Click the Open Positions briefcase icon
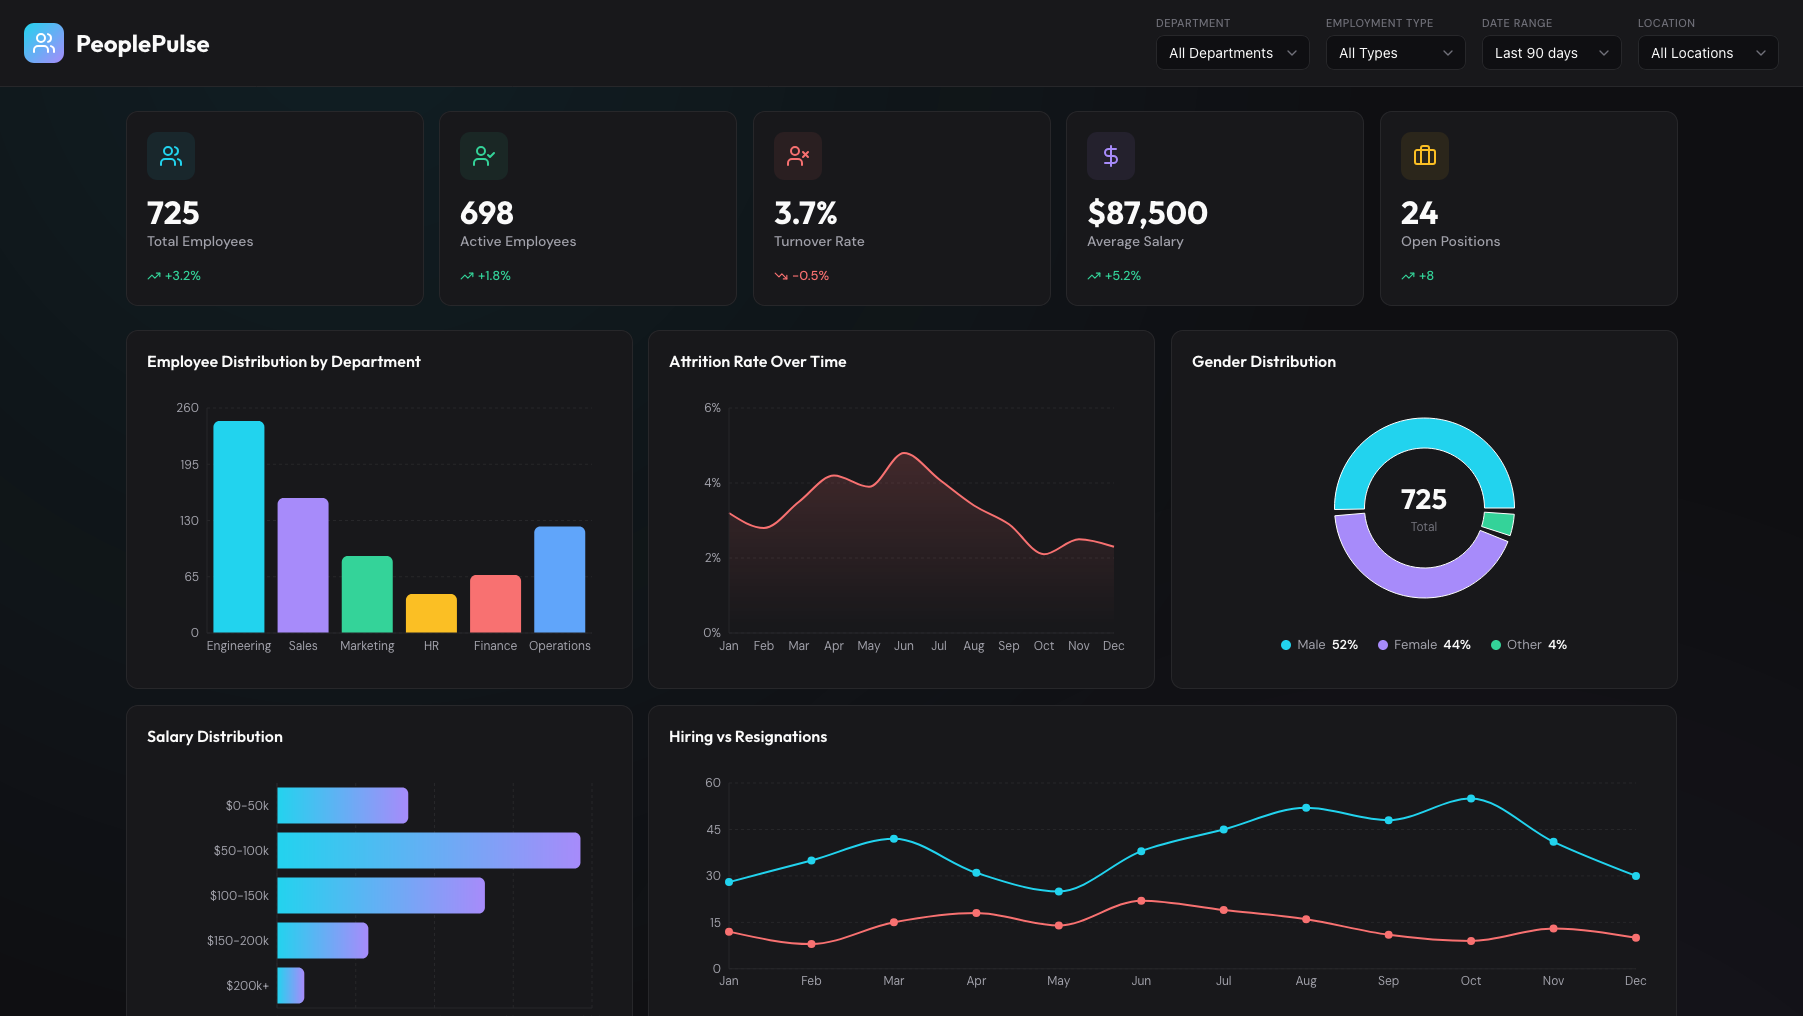 click(x=1424, y=156)
